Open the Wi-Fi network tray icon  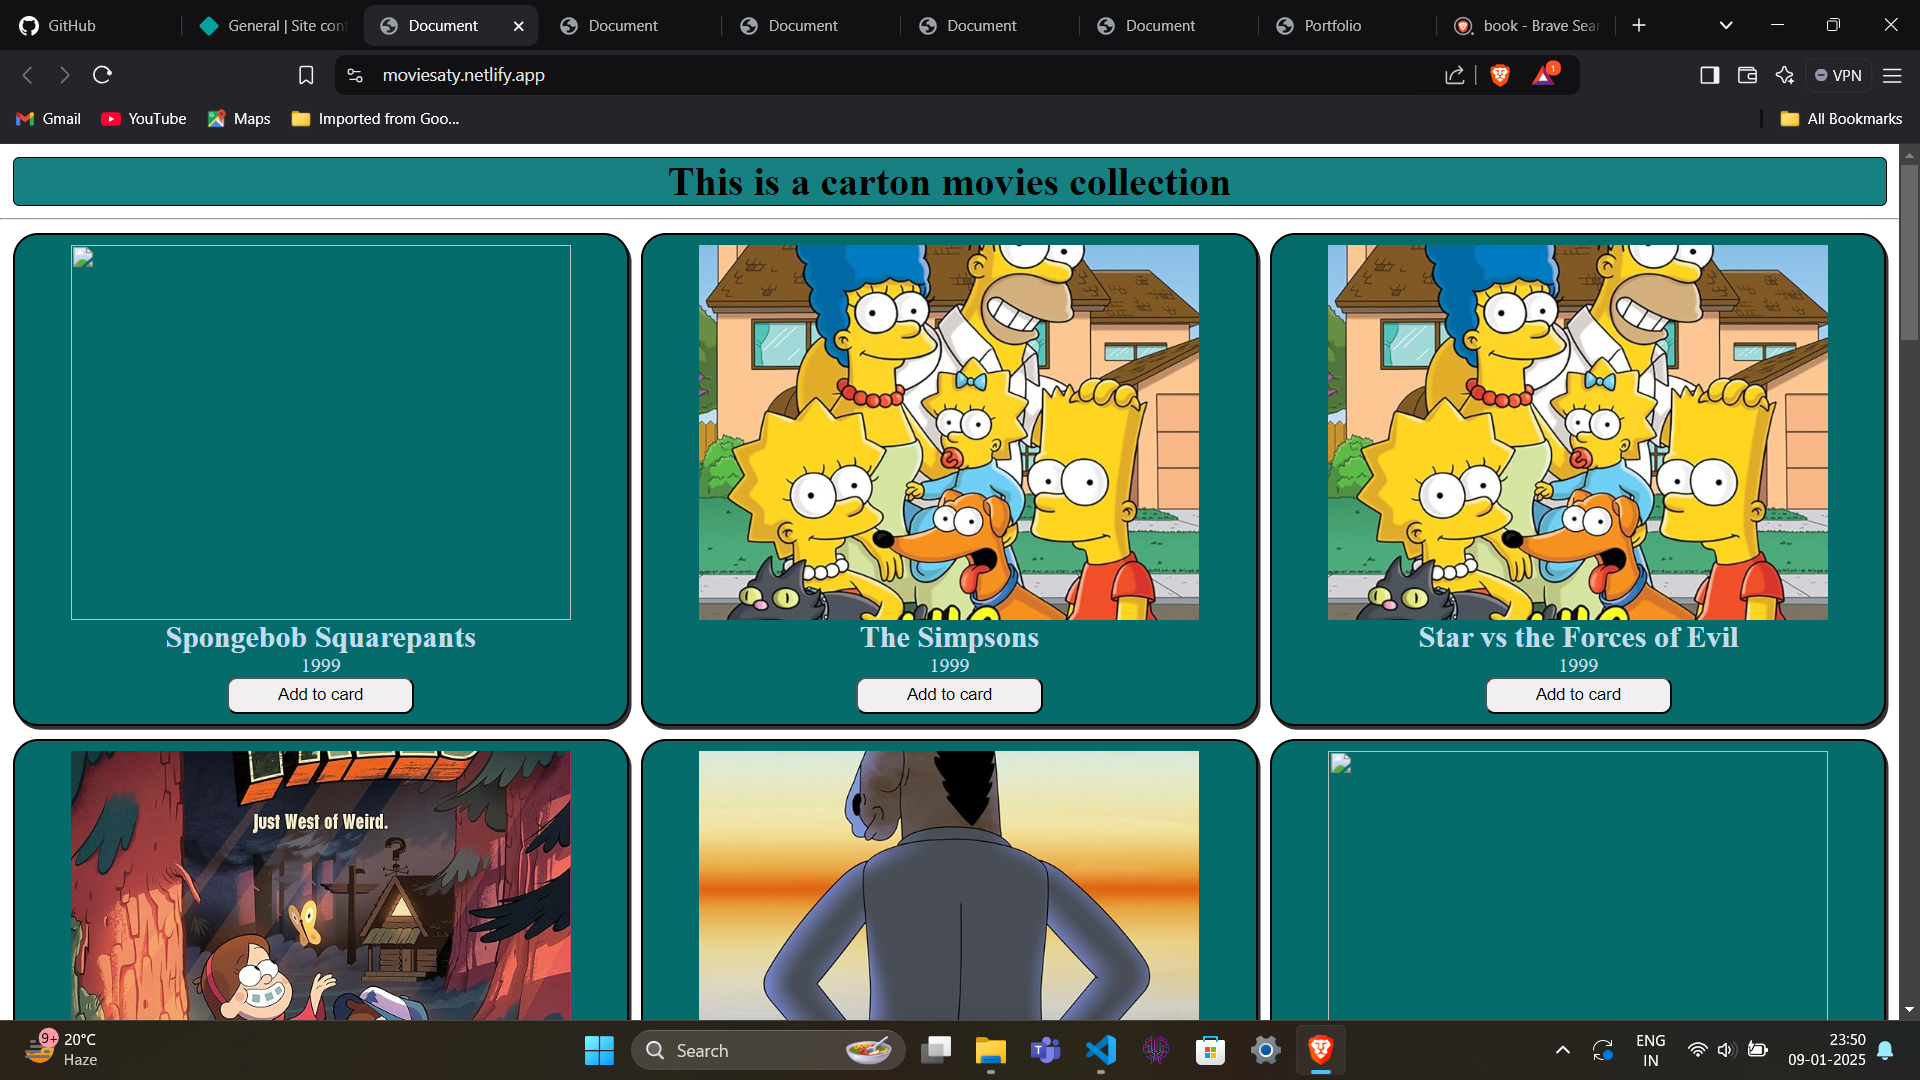[x=1697, y=1050]
